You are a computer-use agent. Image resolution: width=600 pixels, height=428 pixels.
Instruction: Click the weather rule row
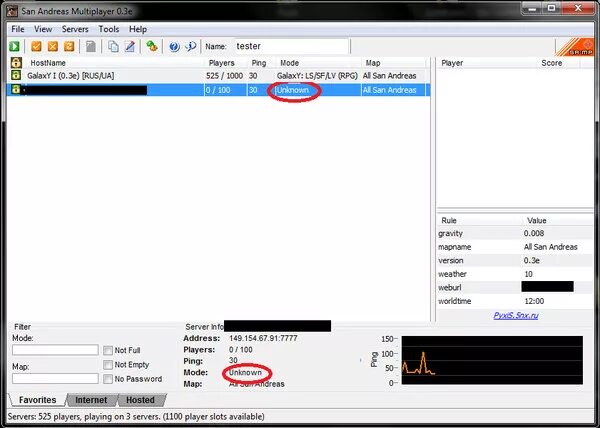(515, 274)
